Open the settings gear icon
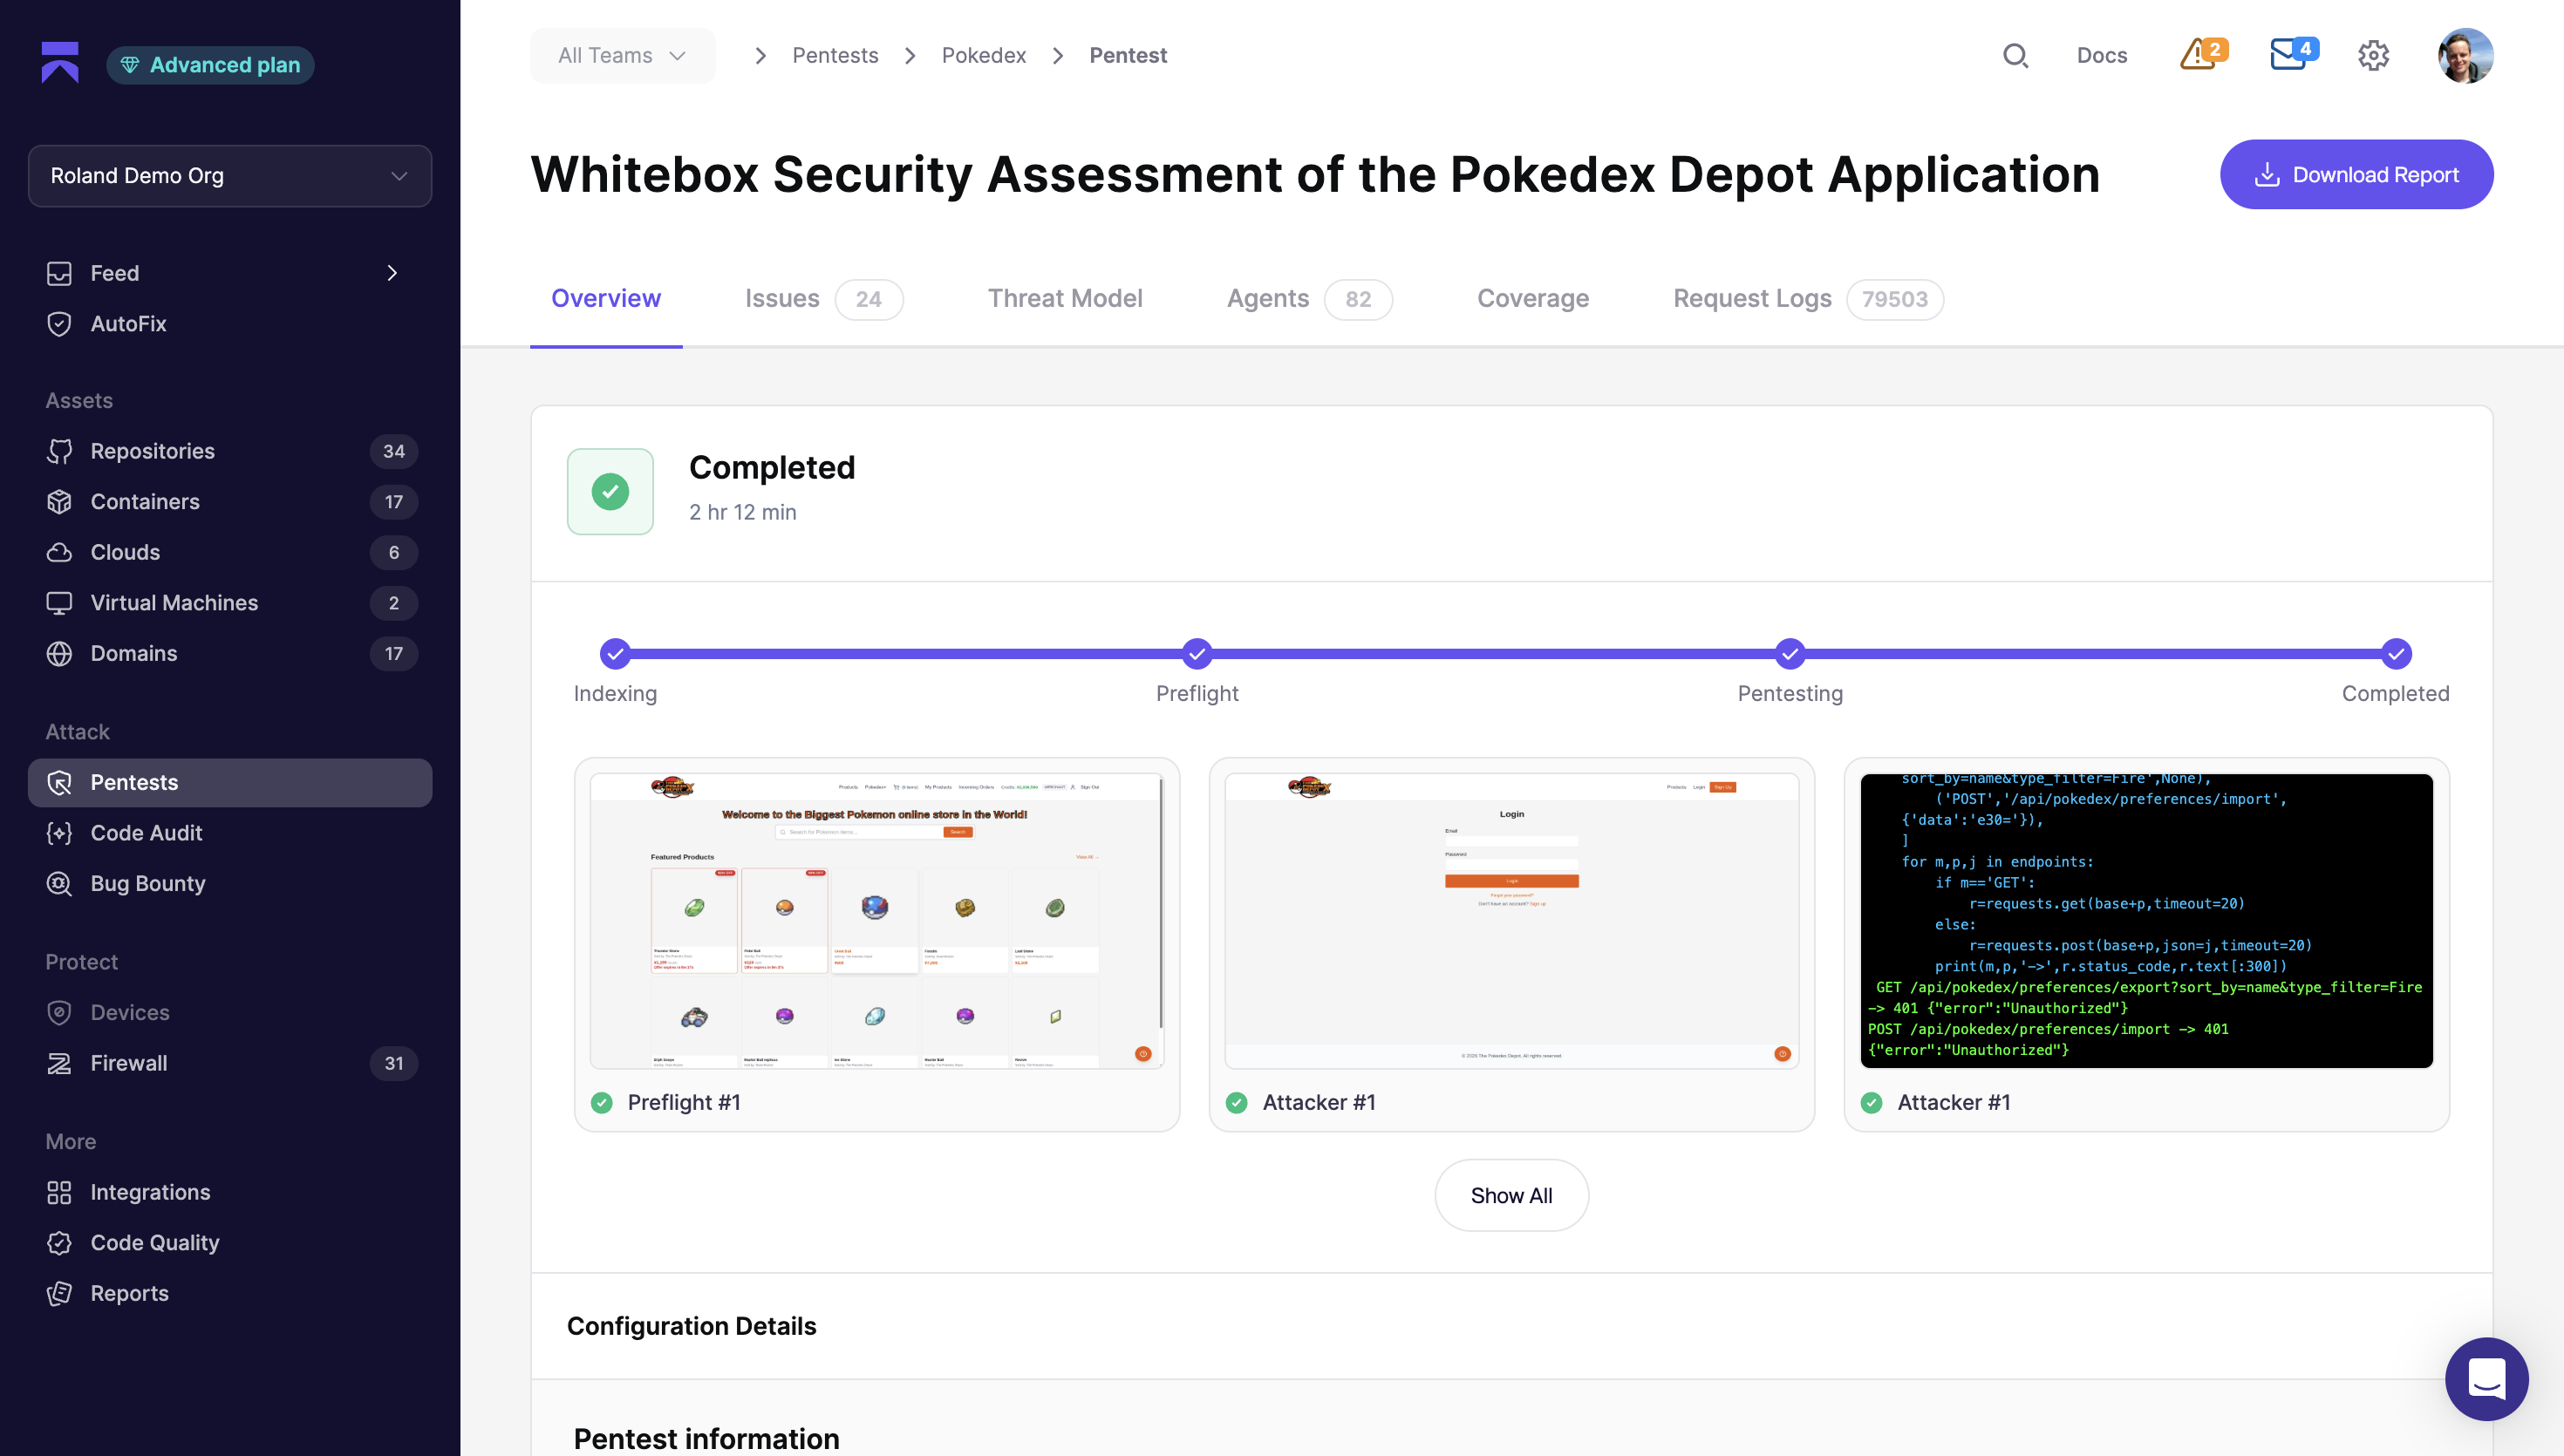Screen dimensions: 2564x1456 [x=2373, y=55]
